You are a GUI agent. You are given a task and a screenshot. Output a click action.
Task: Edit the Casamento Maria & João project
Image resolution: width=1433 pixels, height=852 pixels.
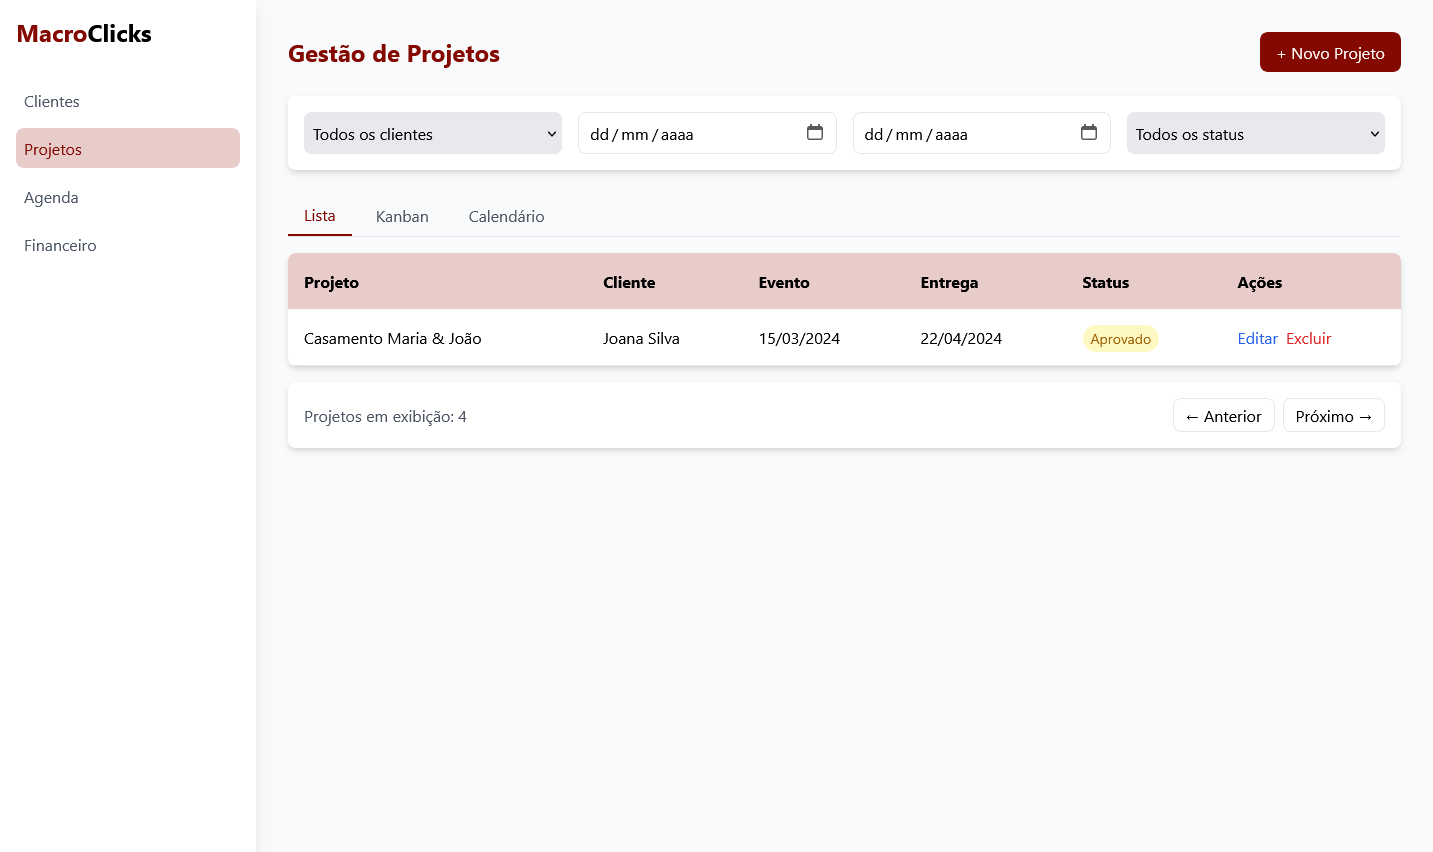click(1257, 338)
